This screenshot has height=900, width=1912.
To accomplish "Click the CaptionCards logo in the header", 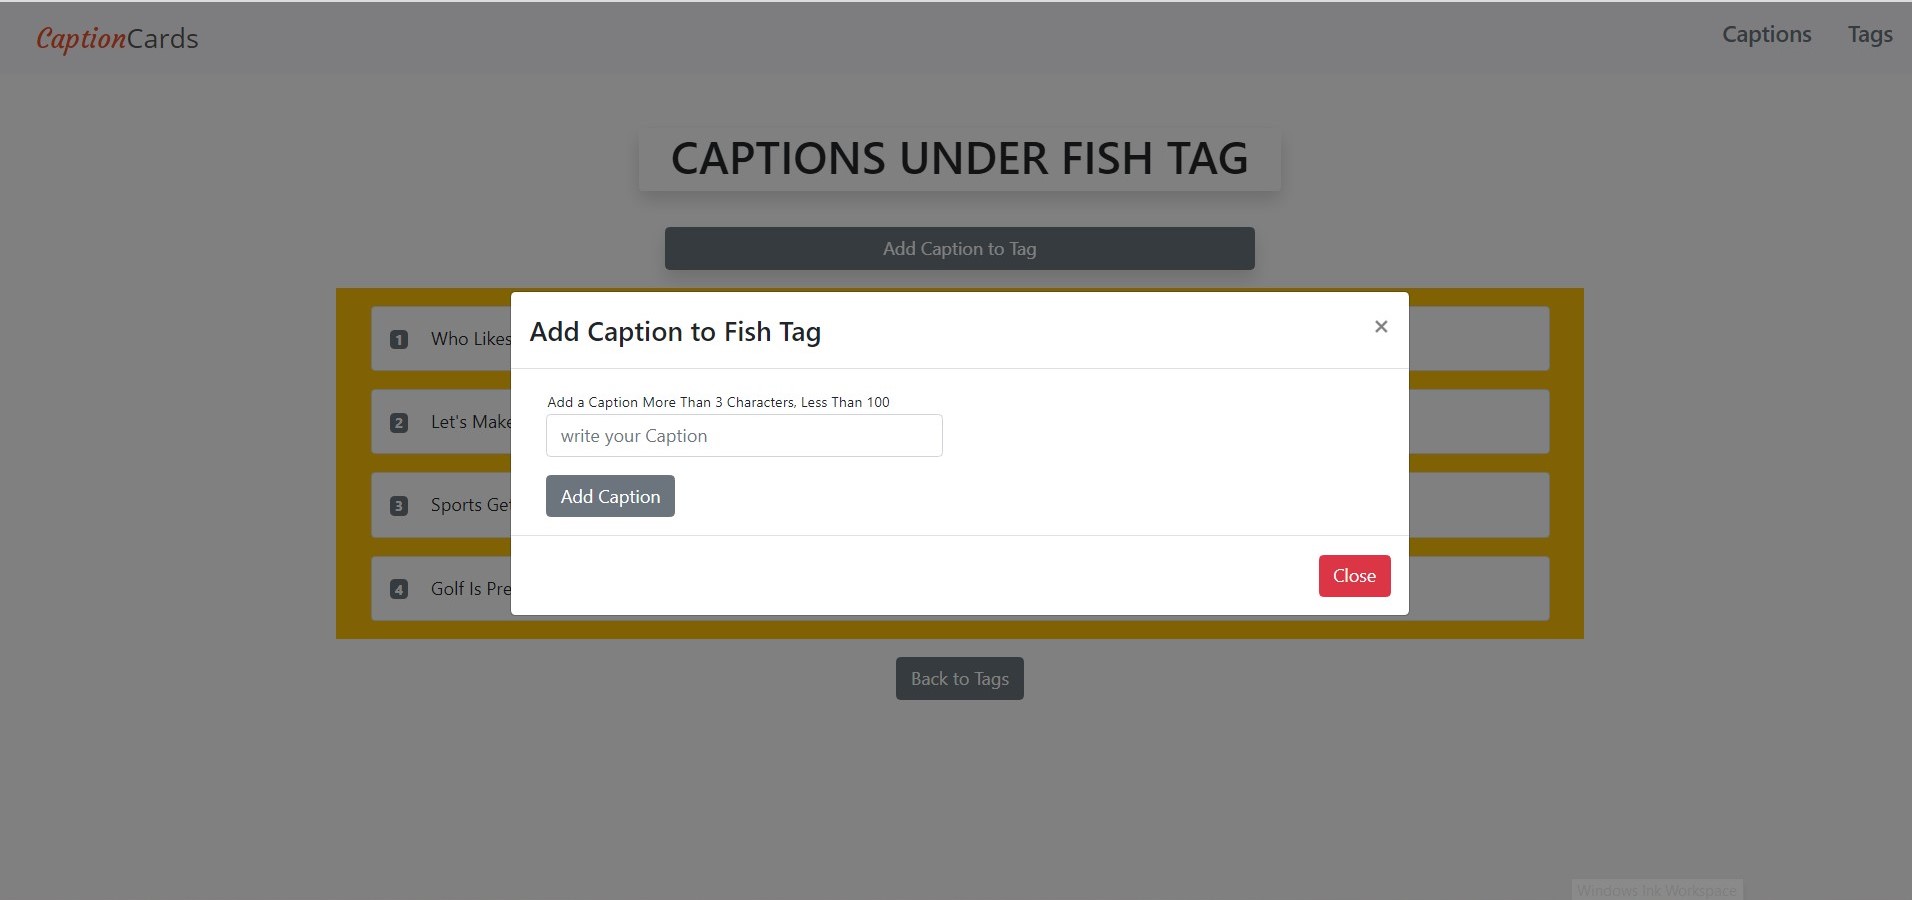I will [x=116, y=38].
